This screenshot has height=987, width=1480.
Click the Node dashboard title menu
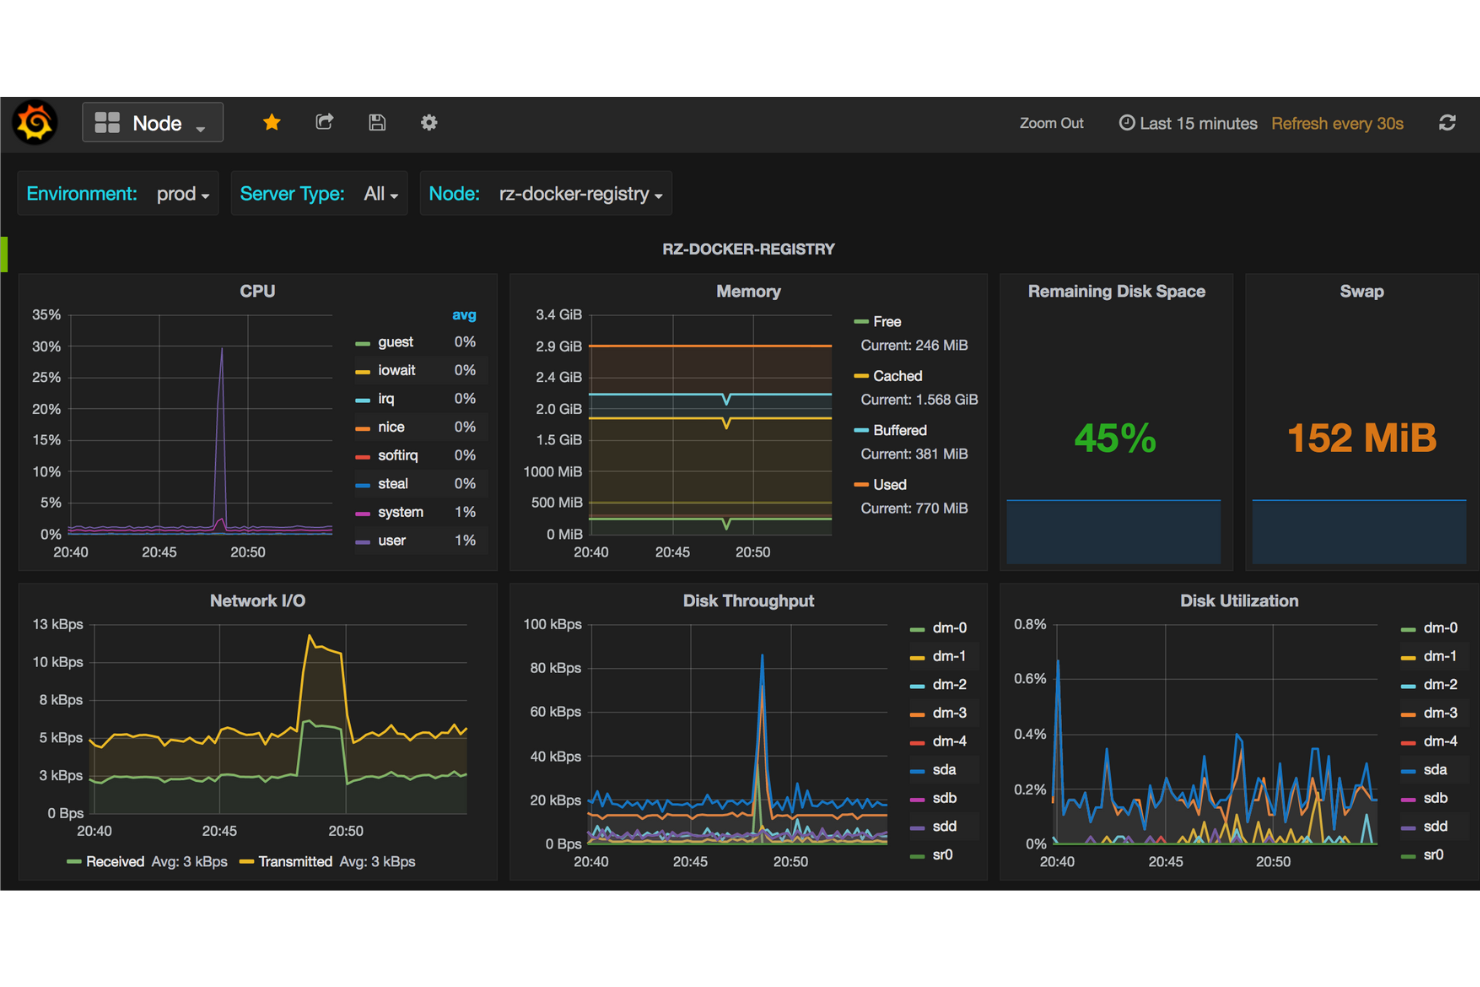click(x=156, y=122)
